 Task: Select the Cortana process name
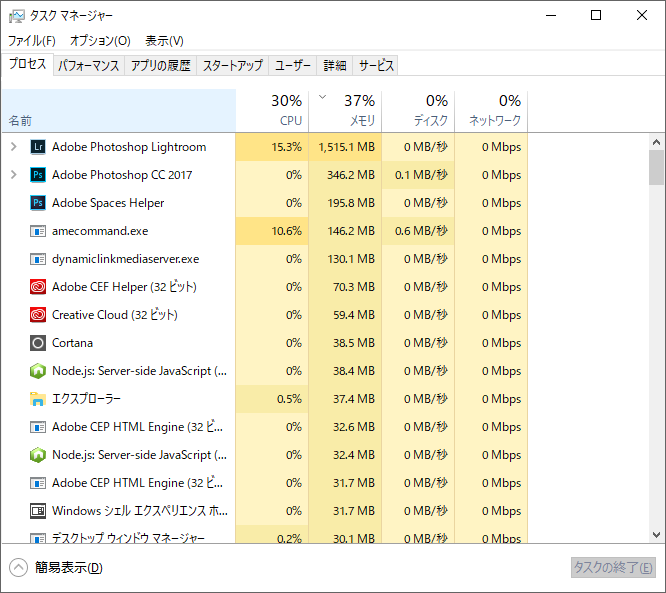[x=72, y=343]
